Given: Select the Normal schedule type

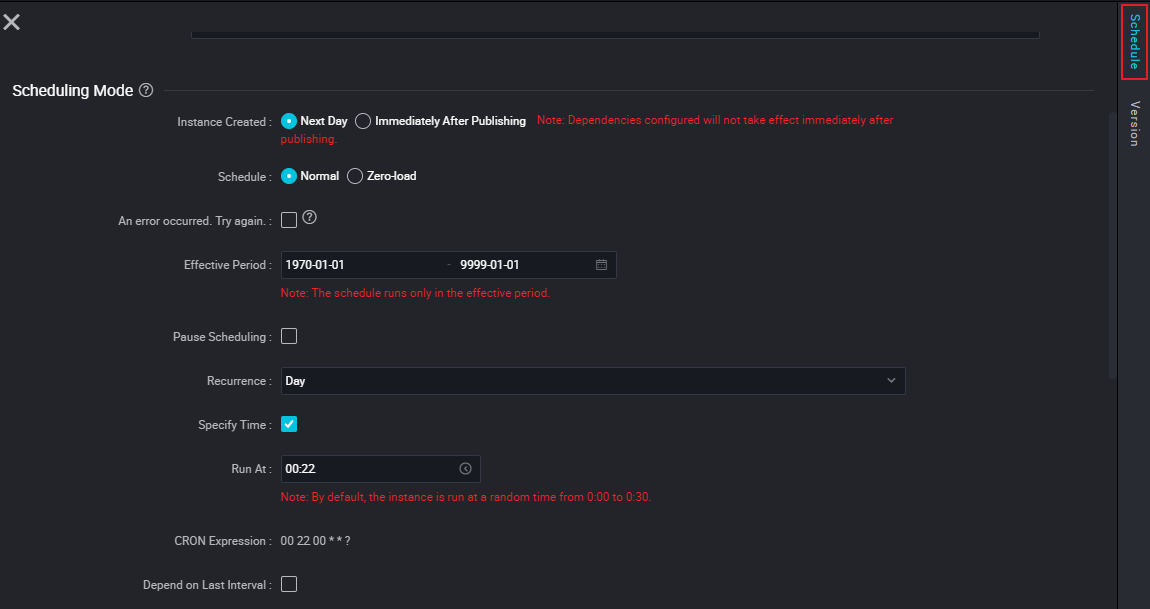Looking at the screenshot, I should (289, 176).
